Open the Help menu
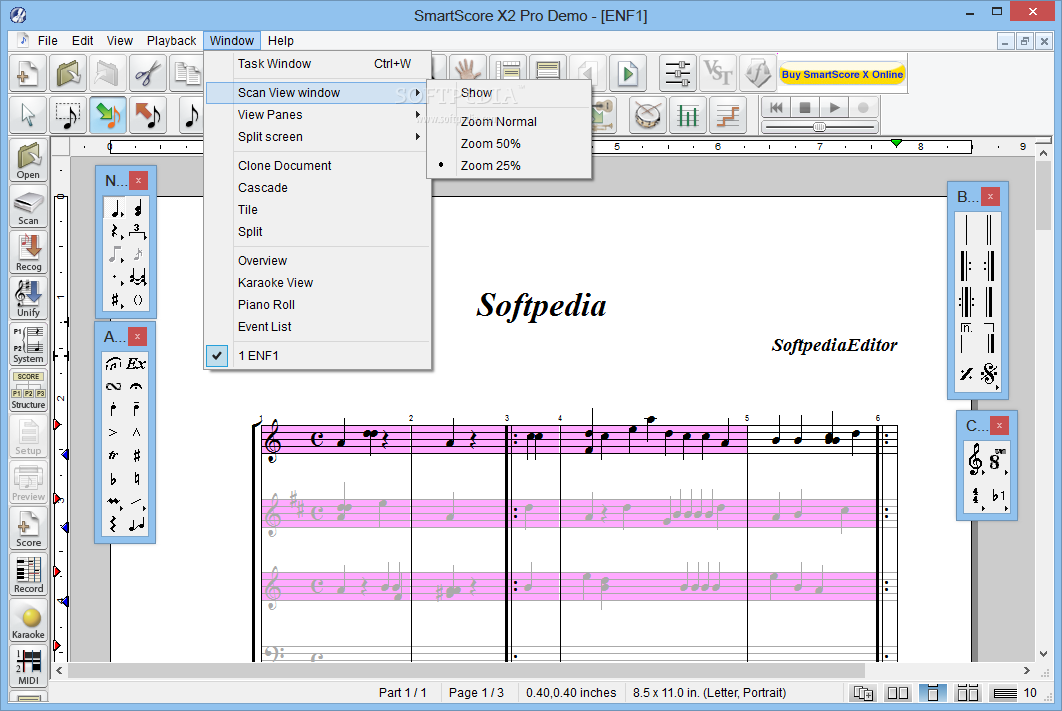This screenshot has height=711, width=1062. (280, 41)
